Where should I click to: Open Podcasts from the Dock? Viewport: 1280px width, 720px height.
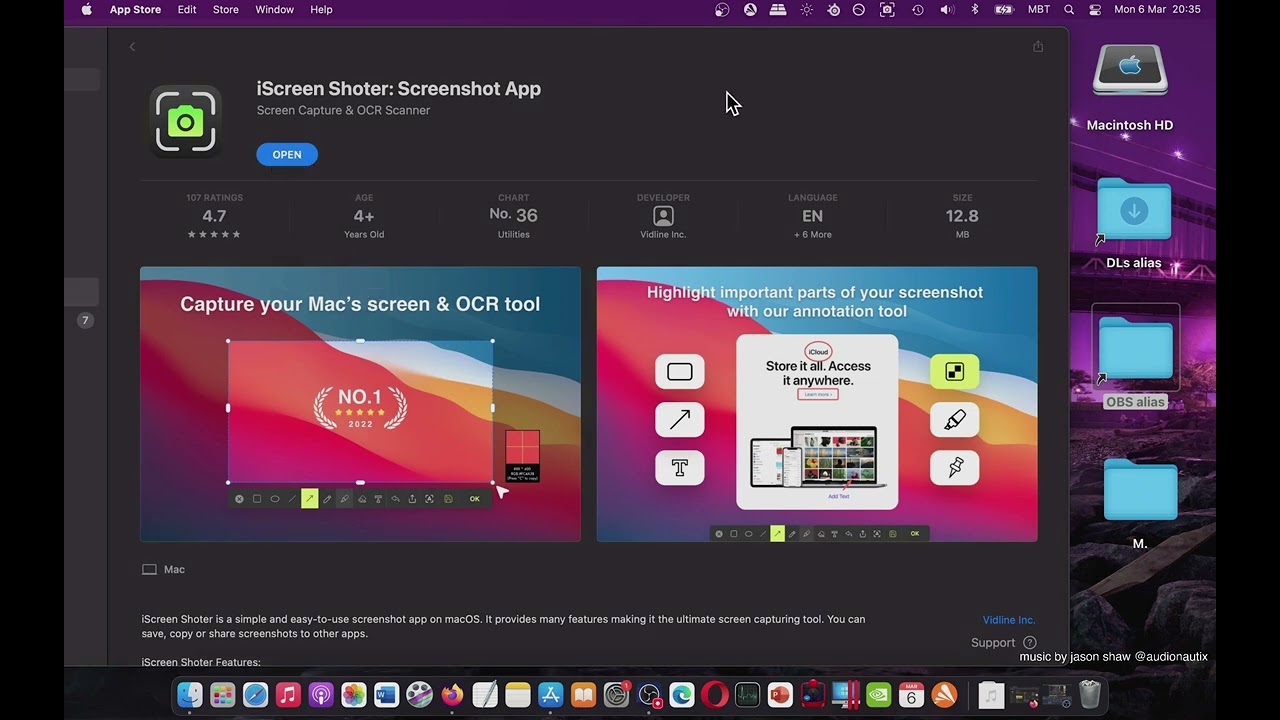321,694
